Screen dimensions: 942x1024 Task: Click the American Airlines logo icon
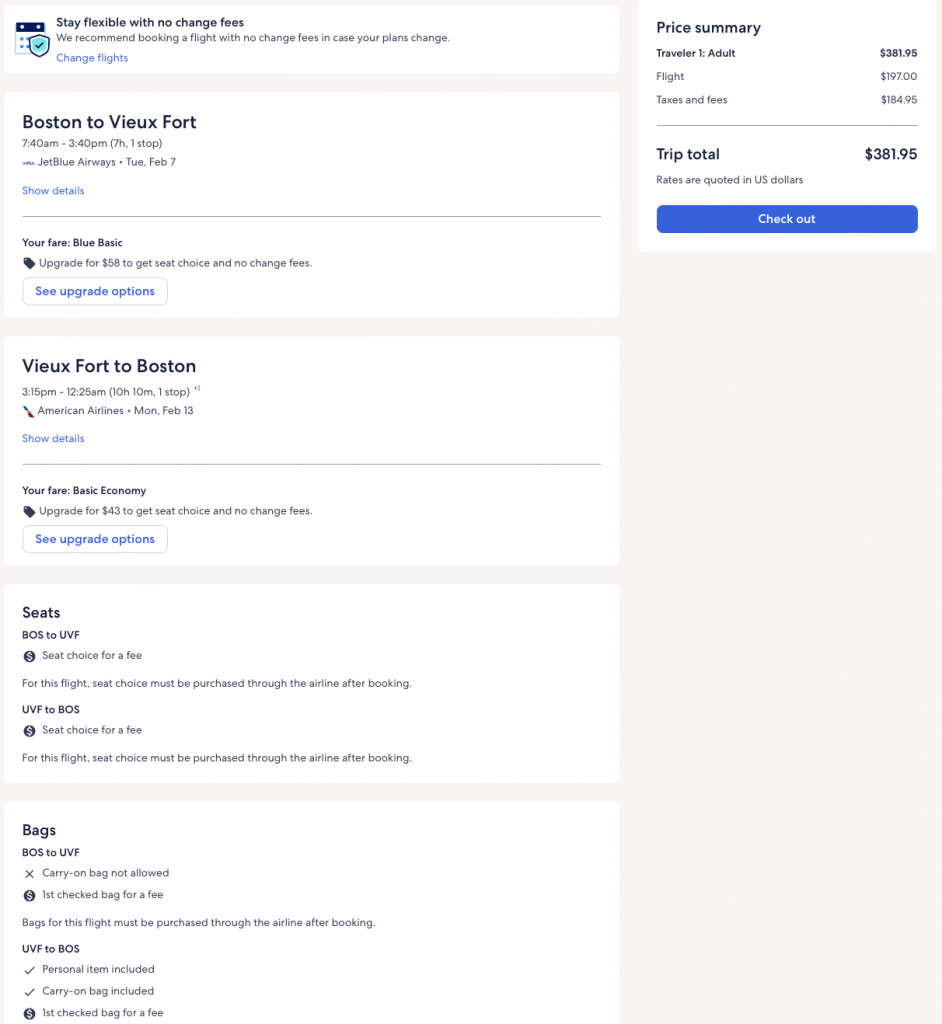(28, 411)
